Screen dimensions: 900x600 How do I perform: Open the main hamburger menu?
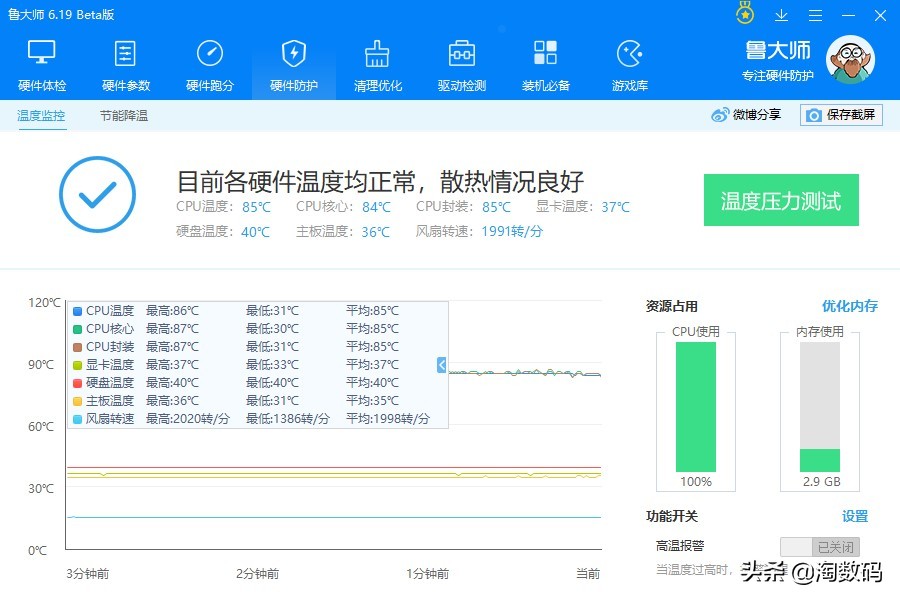coord(815,14)
